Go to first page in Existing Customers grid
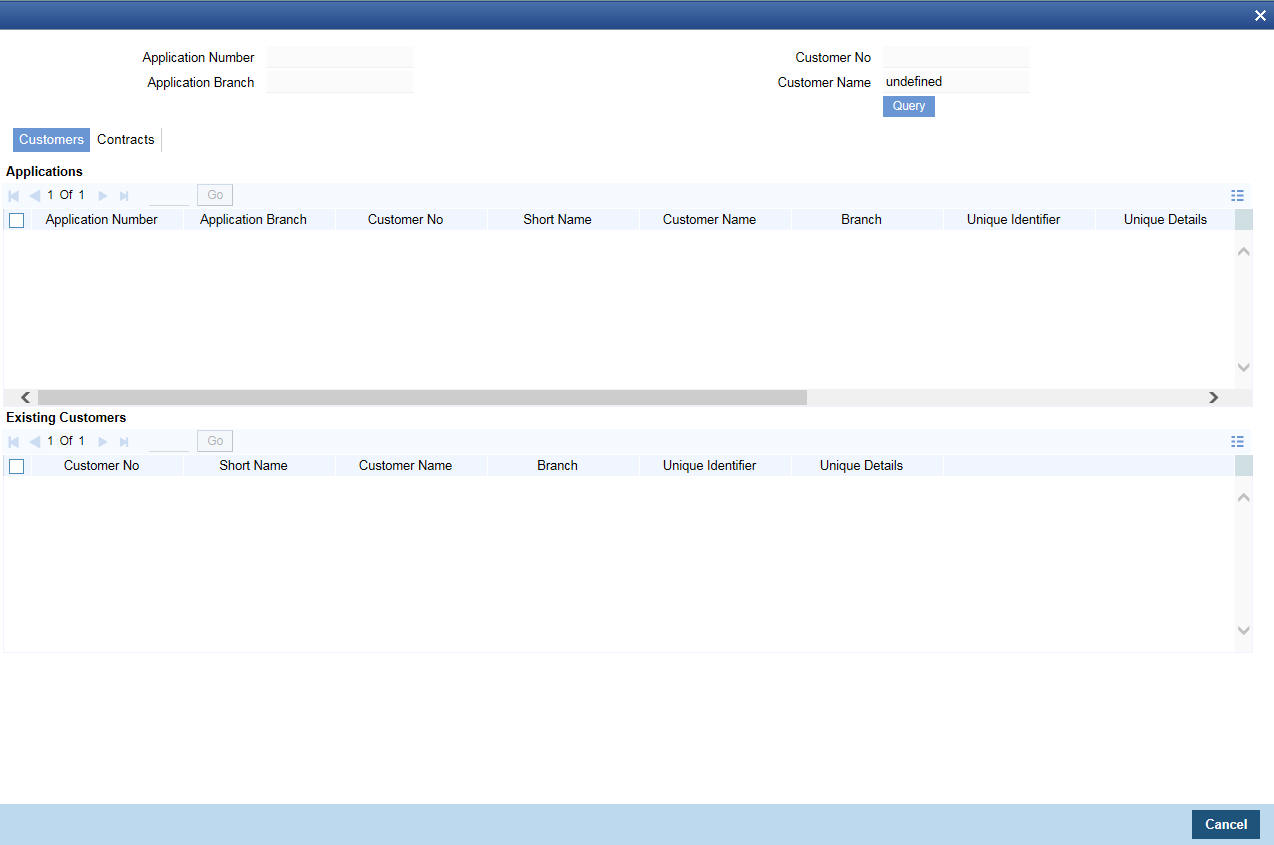 pyautogui.click(x=14, y=441)
